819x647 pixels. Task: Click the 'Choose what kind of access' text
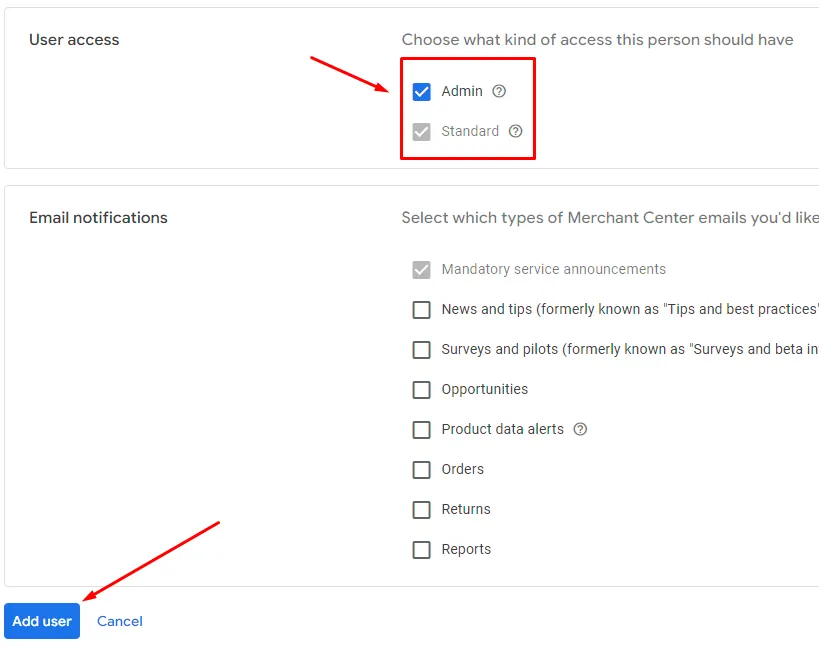pos(597,40)
